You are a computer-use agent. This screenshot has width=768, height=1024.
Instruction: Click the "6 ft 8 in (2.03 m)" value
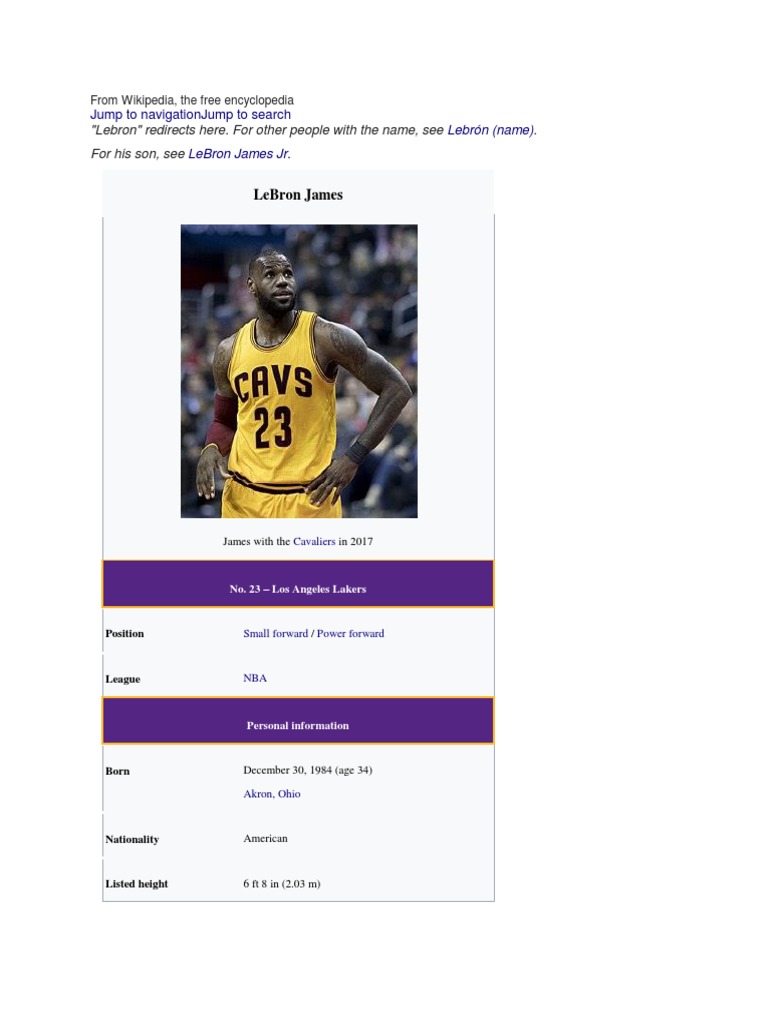coord(282,884)
